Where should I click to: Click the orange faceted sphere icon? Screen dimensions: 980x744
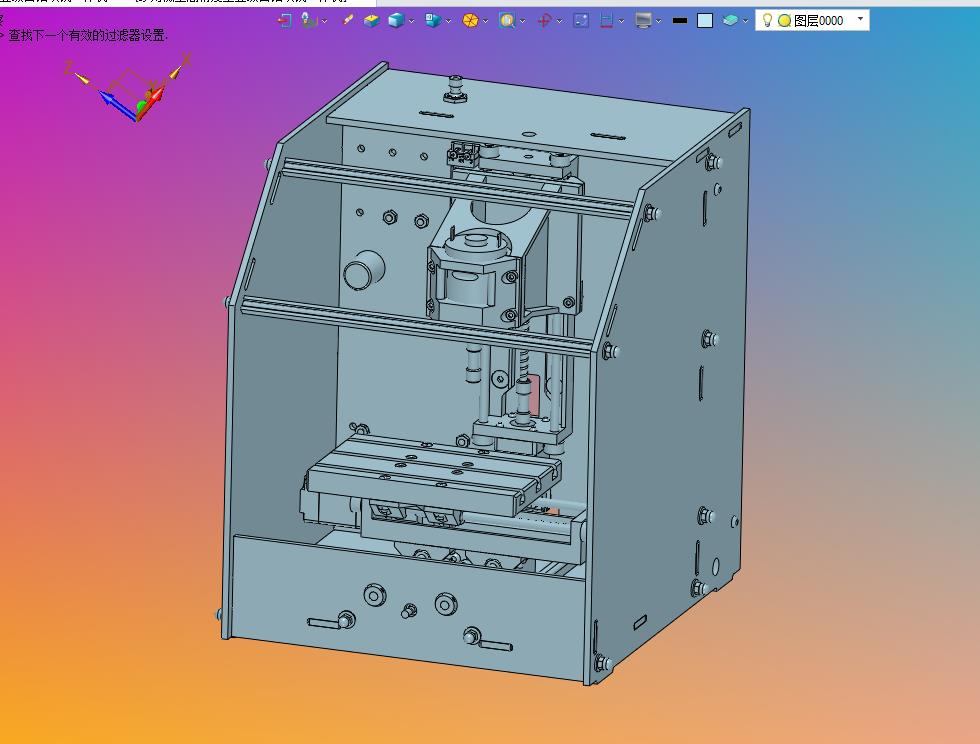tap(470, 21)
